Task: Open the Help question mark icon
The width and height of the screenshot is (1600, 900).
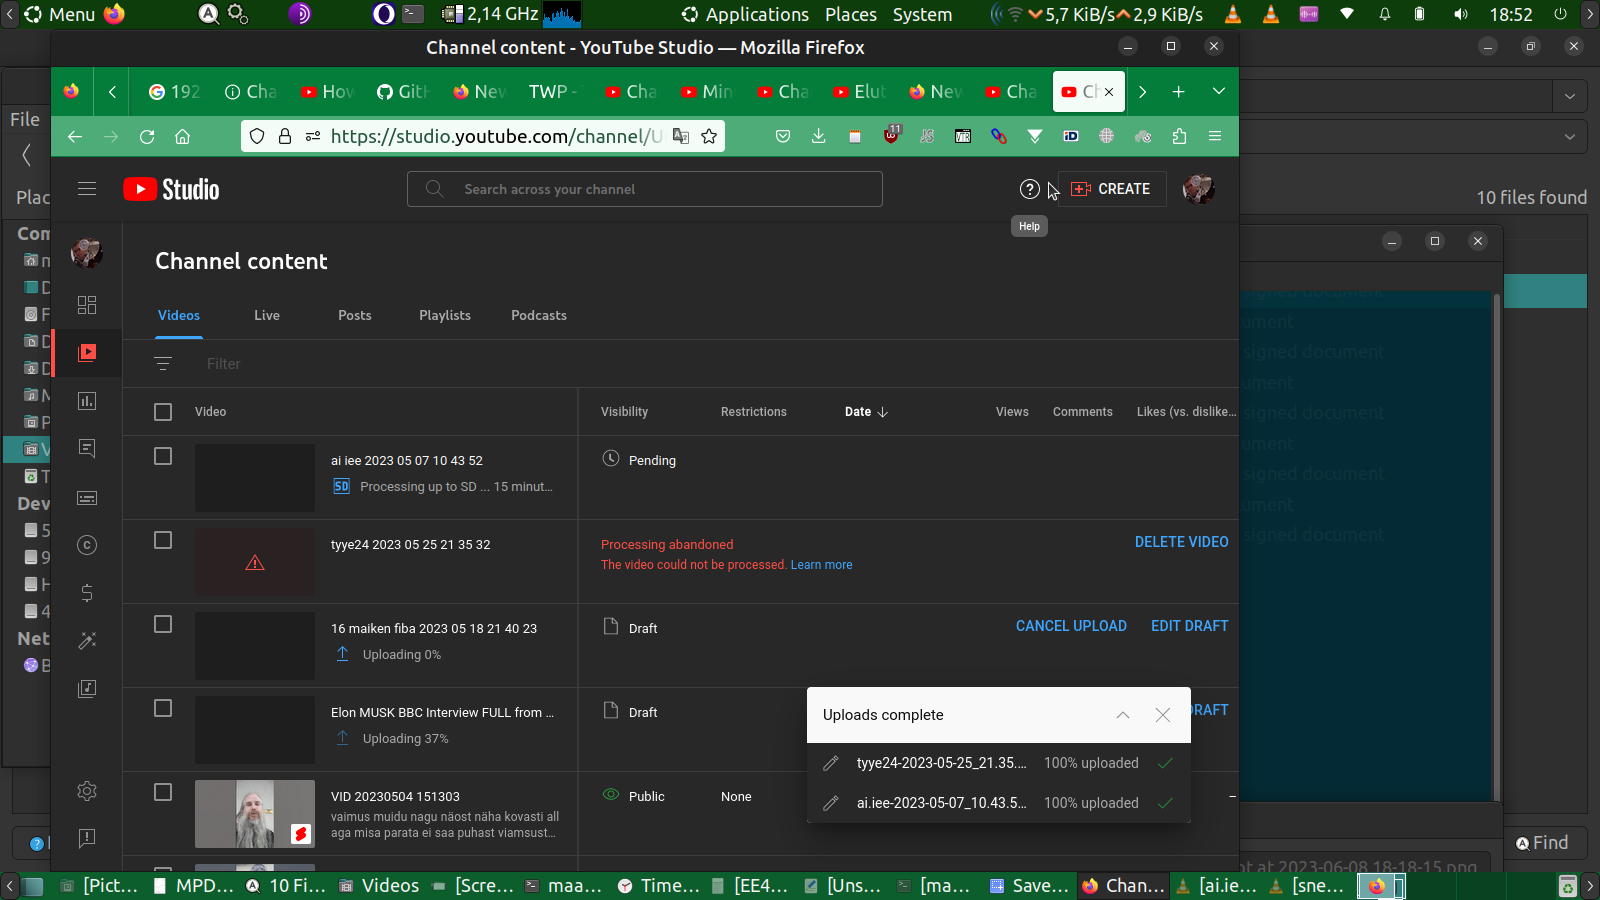Action: [1029, 189]
